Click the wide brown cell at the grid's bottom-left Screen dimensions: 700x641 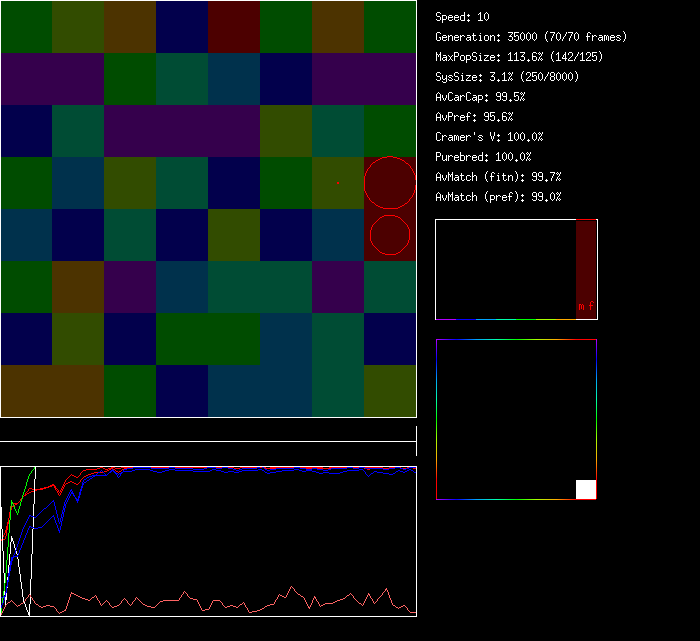point(52,391)
